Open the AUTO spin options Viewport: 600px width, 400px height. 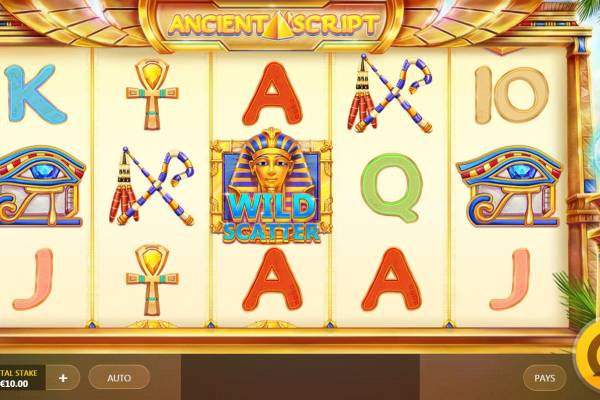119,378
